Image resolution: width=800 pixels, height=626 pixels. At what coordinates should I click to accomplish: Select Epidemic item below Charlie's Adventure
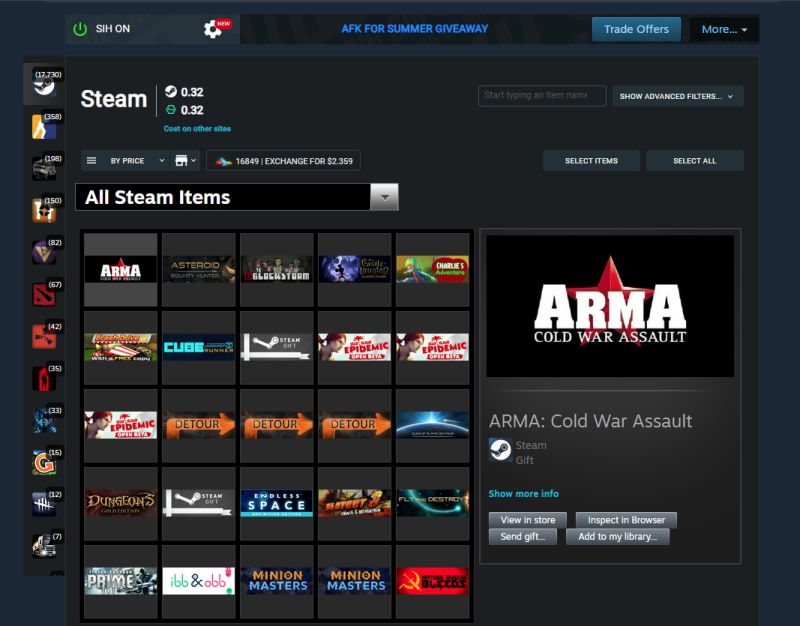tap(433, 348)
